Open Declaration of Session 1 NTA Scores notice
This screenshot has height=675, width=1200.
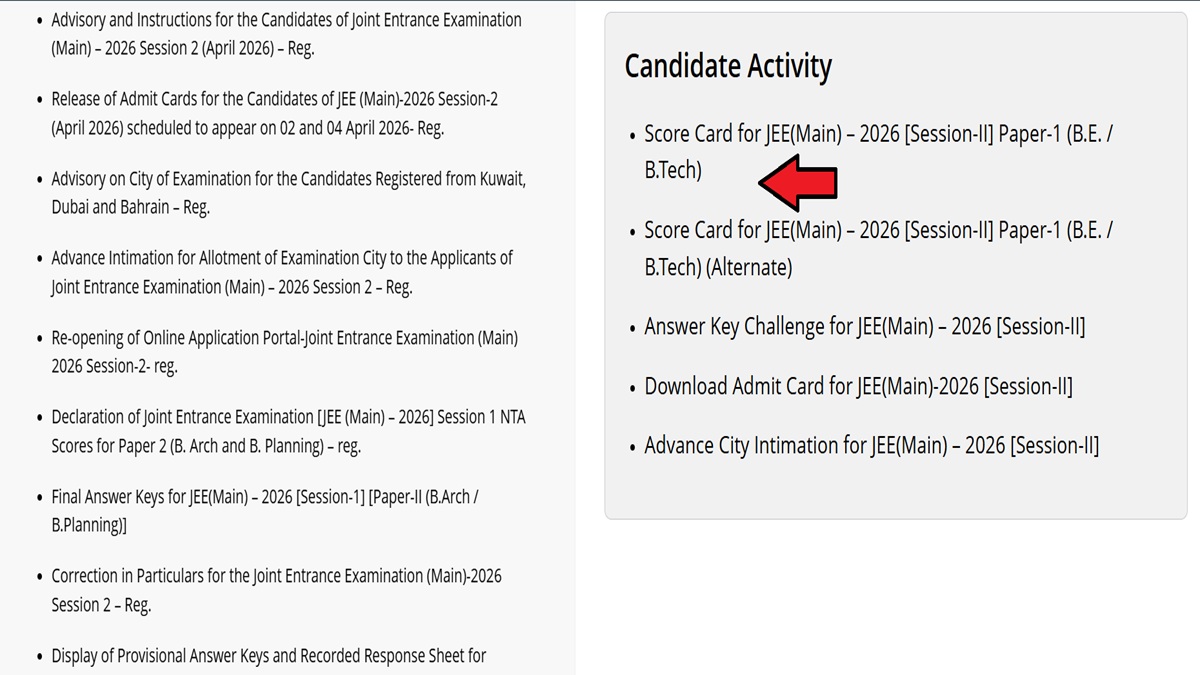(x=288, y=417)
